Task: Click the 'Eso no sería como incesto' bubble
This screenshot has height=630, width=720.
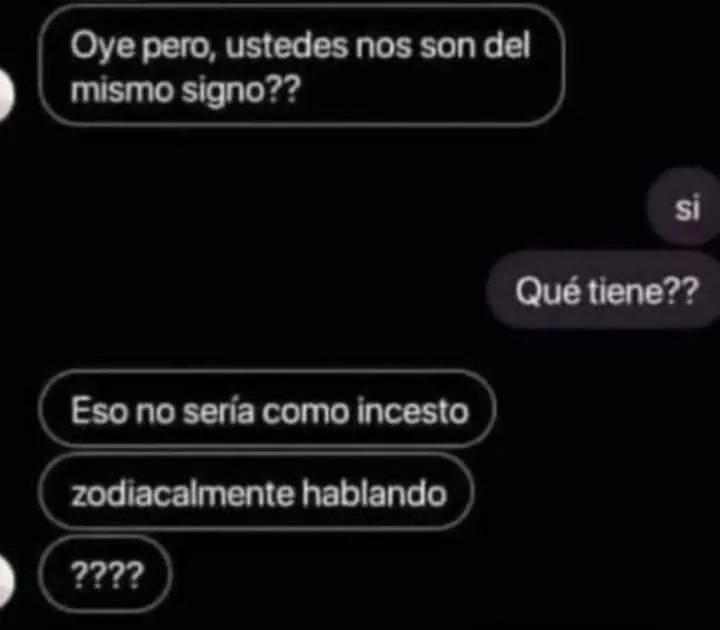Action: (267, 409)
